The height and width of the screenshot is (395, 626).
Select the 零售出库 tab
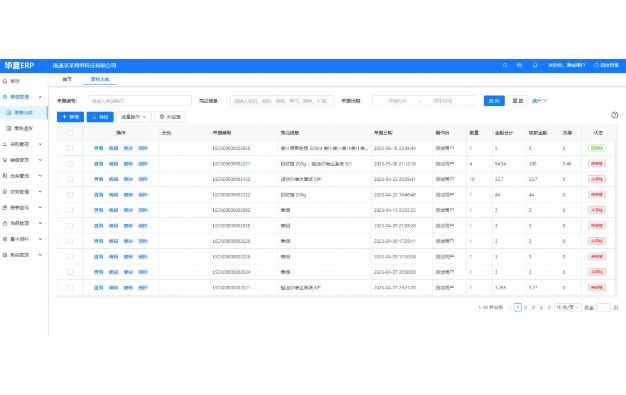click(x=100, y=79)
